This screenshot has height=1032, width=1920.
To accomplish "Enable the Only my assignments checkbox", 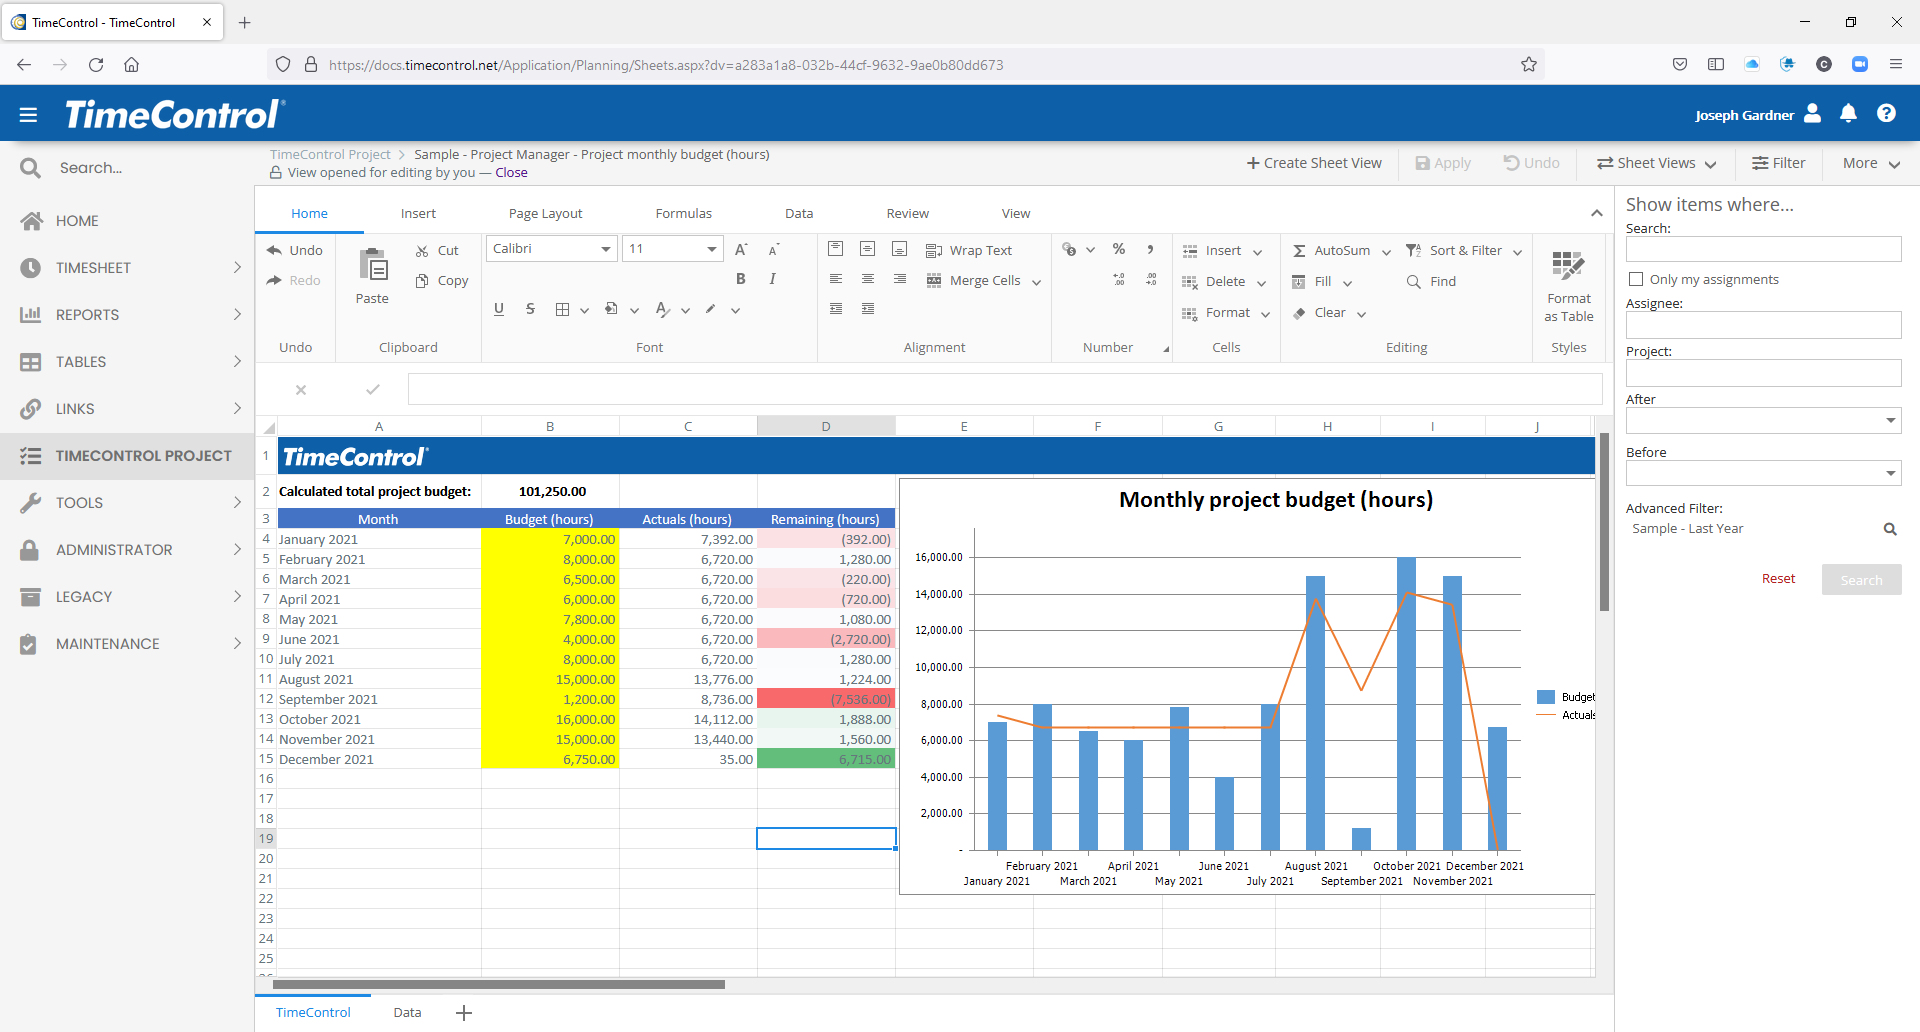I will 1636,278.
